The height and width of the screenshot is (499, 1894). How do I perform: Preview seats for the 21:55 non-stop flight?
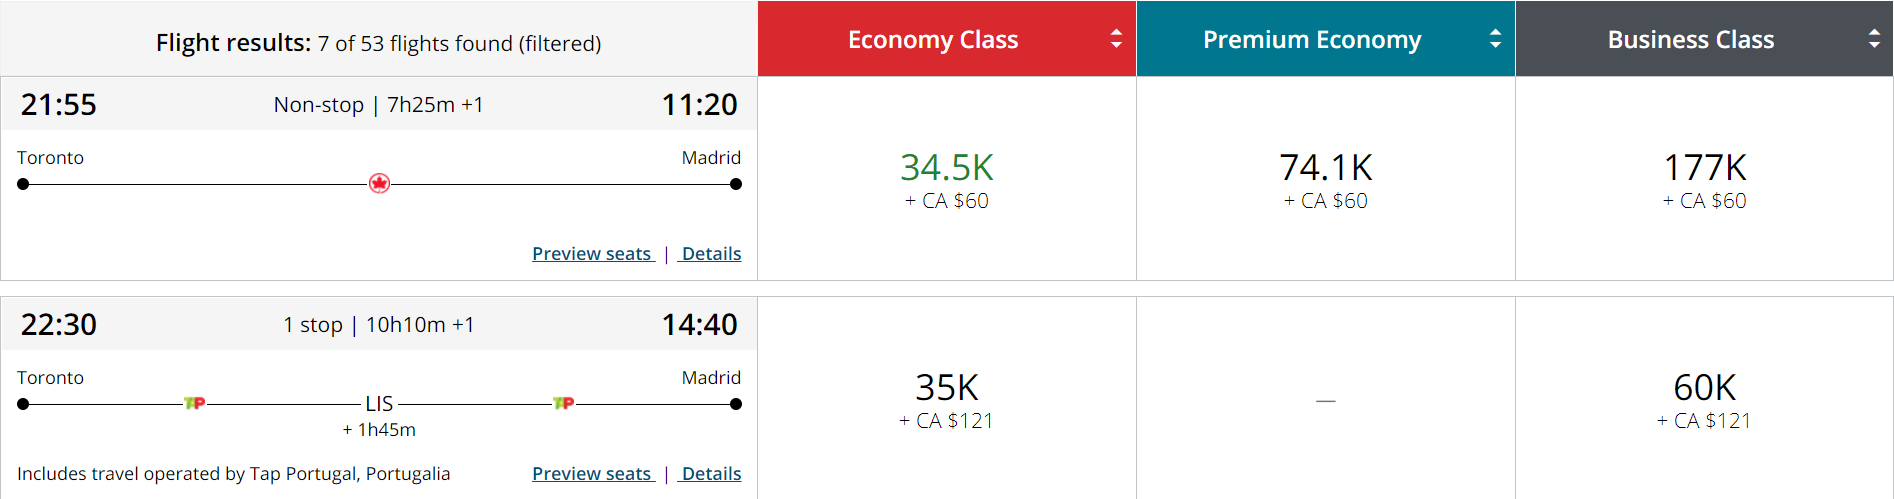(x=592, y=254)
